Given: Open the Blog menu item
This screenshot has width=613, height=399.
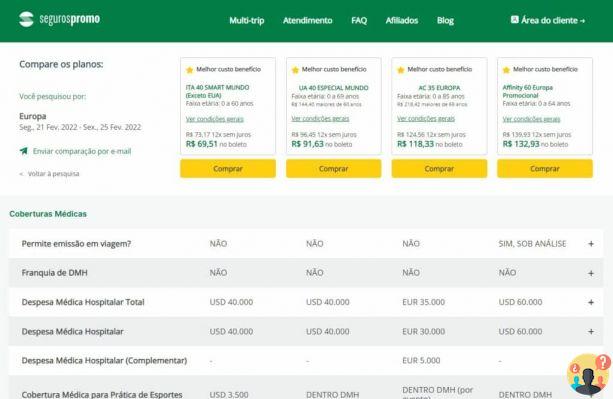Looking at the screenshot, I should 445,20.
